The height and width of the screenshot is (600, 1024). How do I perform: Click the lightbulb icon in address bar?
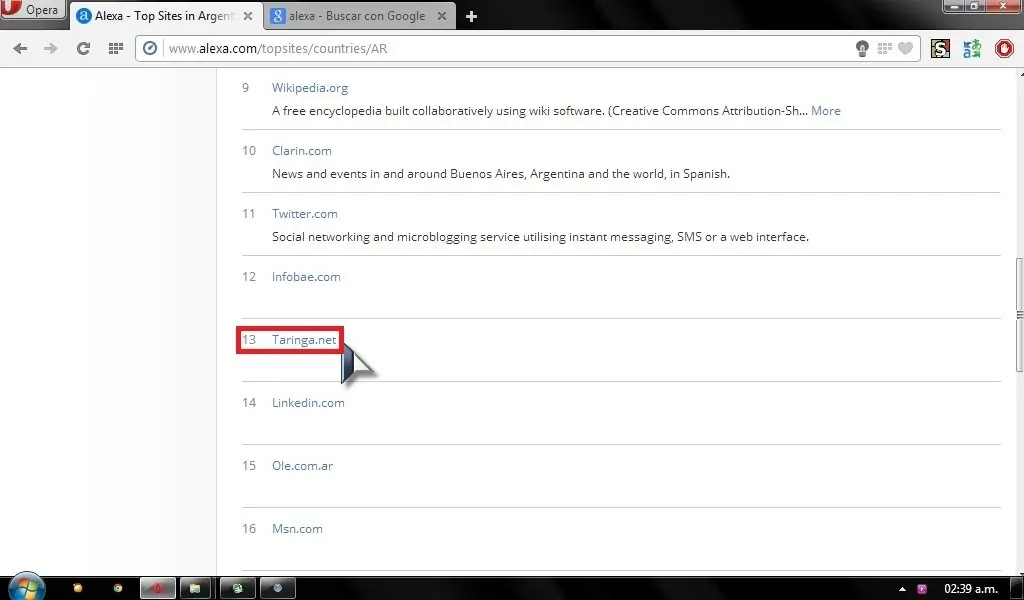pos(862,48)
